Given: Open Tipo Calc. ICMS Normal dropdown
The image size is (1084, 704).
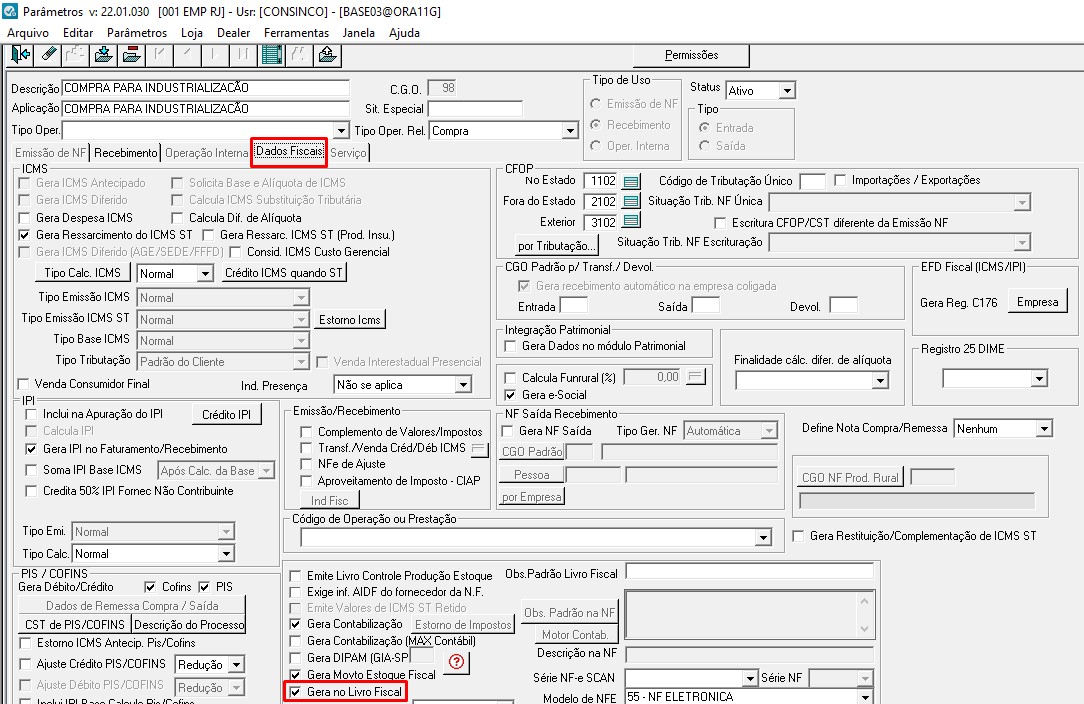Looking at the screenshot, I should coord(205,274).
